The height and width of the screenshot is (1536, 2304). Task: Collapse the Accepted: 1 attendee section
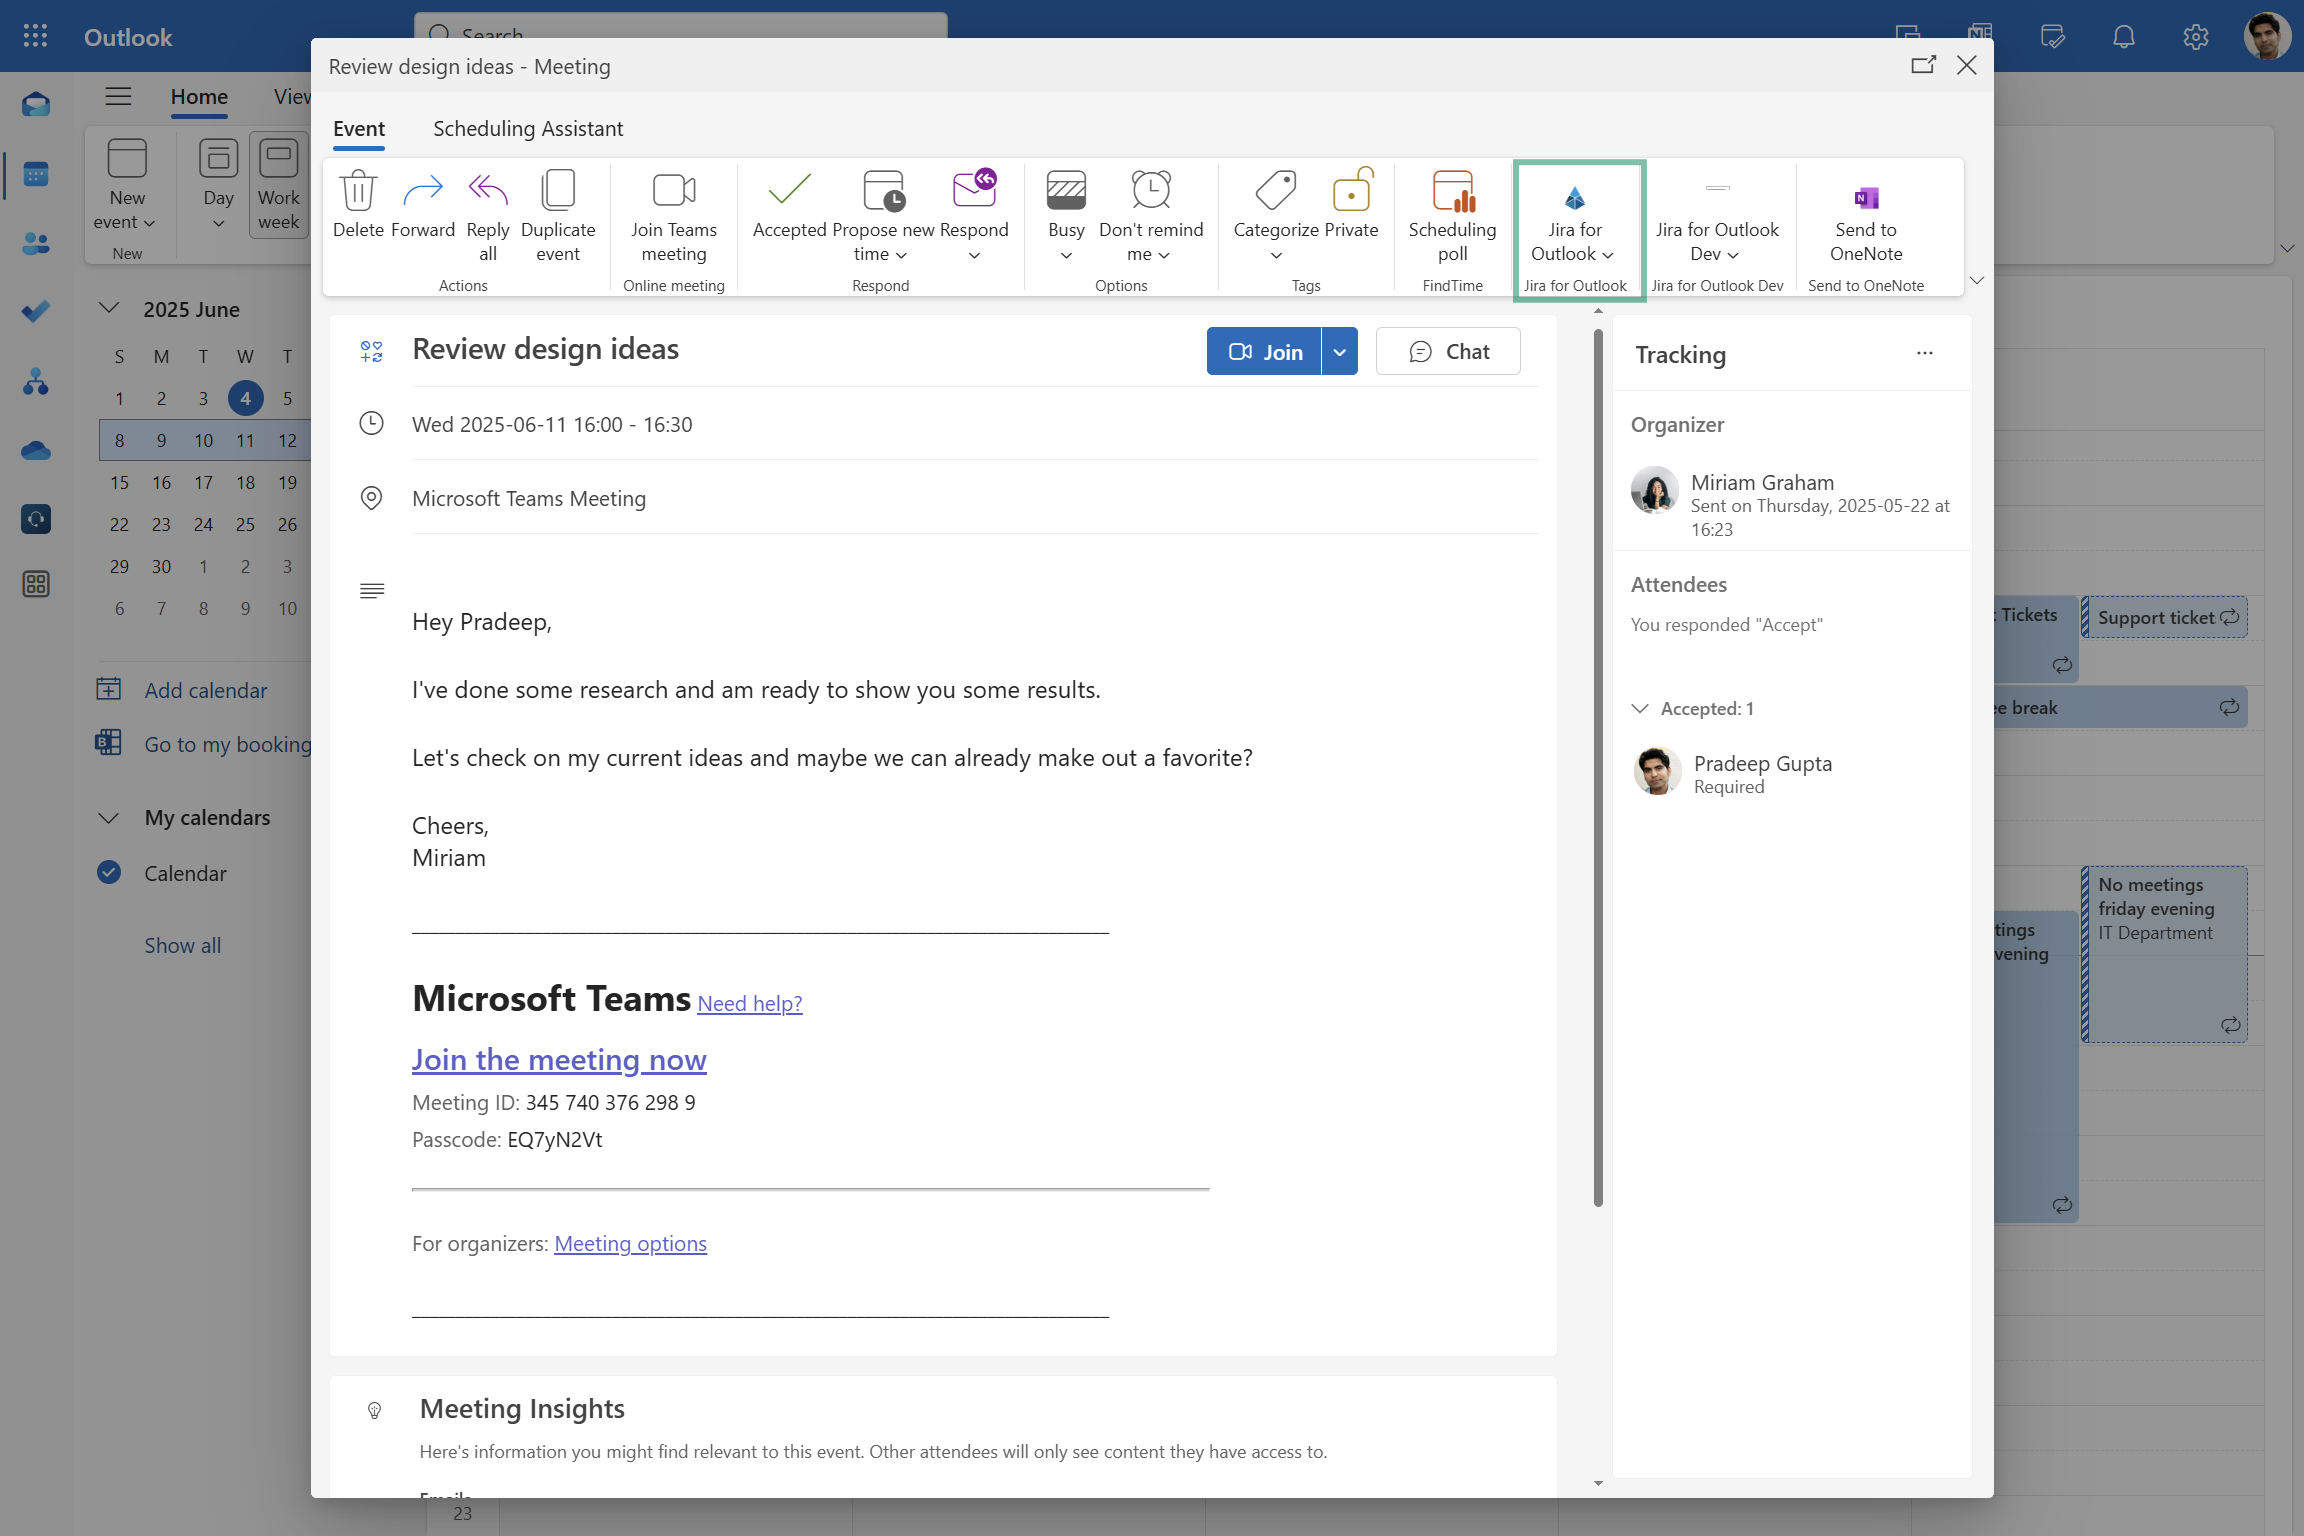click(x=1640, y=708)
